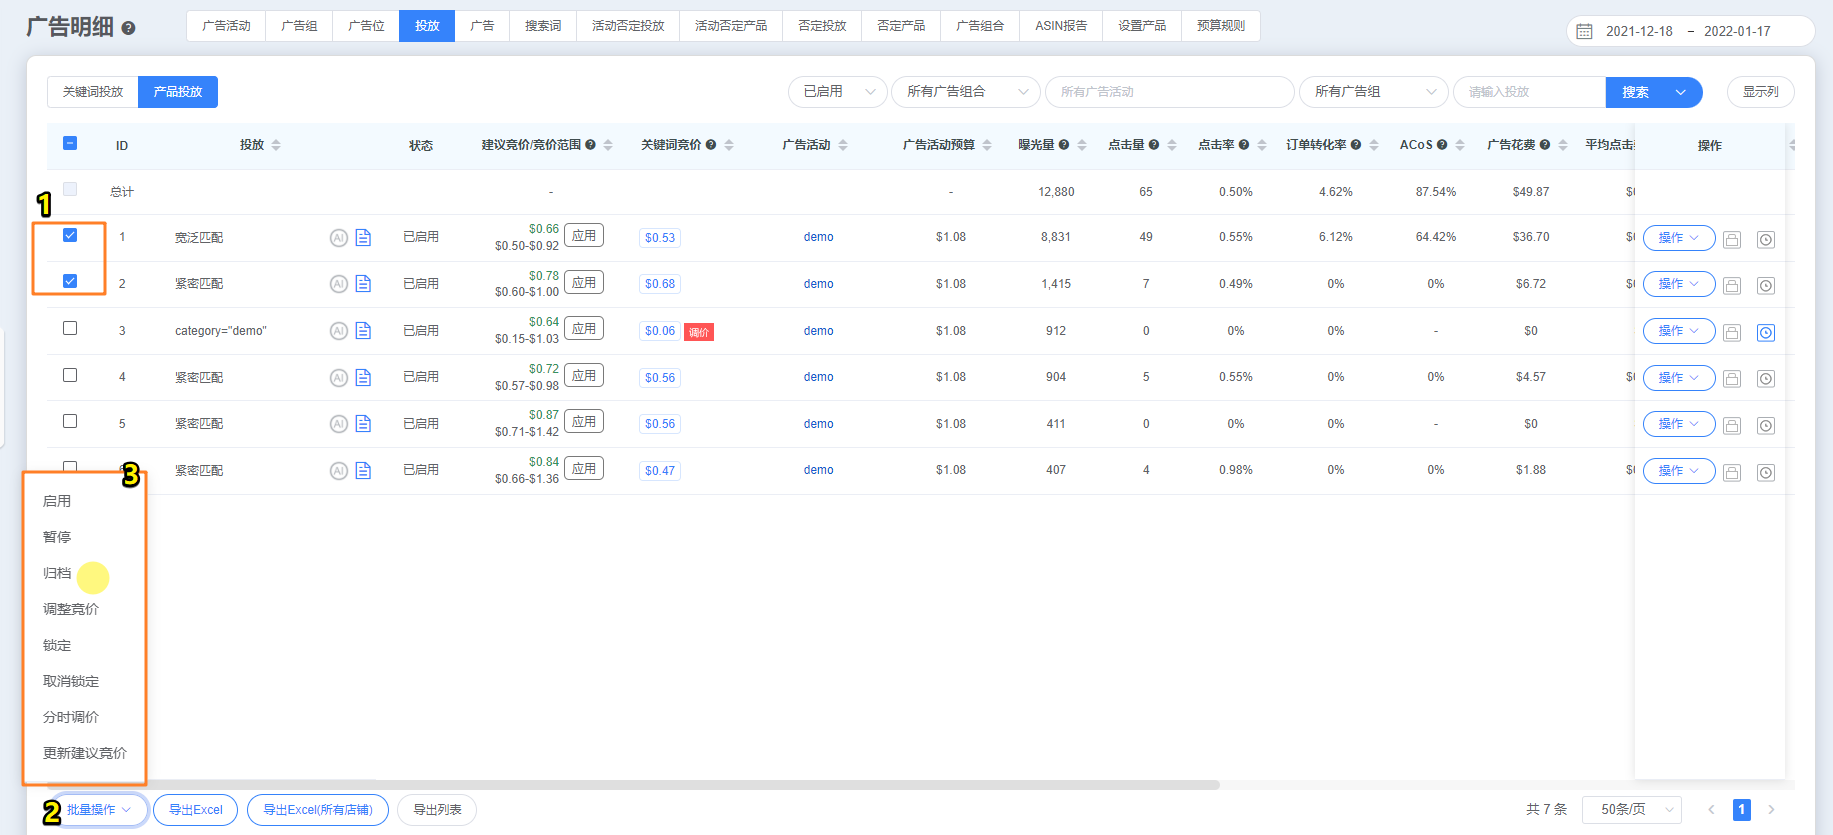Open the 已启用 status filter dropdown
Screen dimensions: 1833x835
[837, 92]
